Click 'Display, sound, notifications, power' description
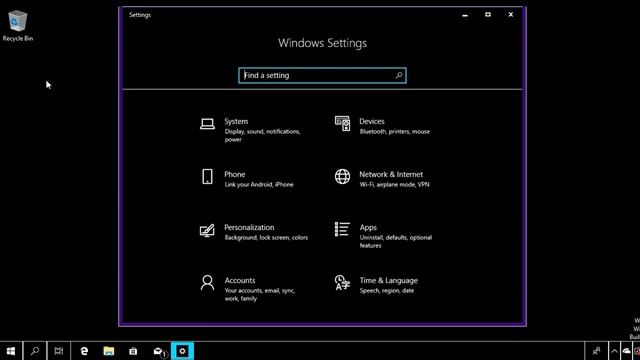Image resolution: width=640 pixels, height=360 pixels. click(x=262, y=136)
